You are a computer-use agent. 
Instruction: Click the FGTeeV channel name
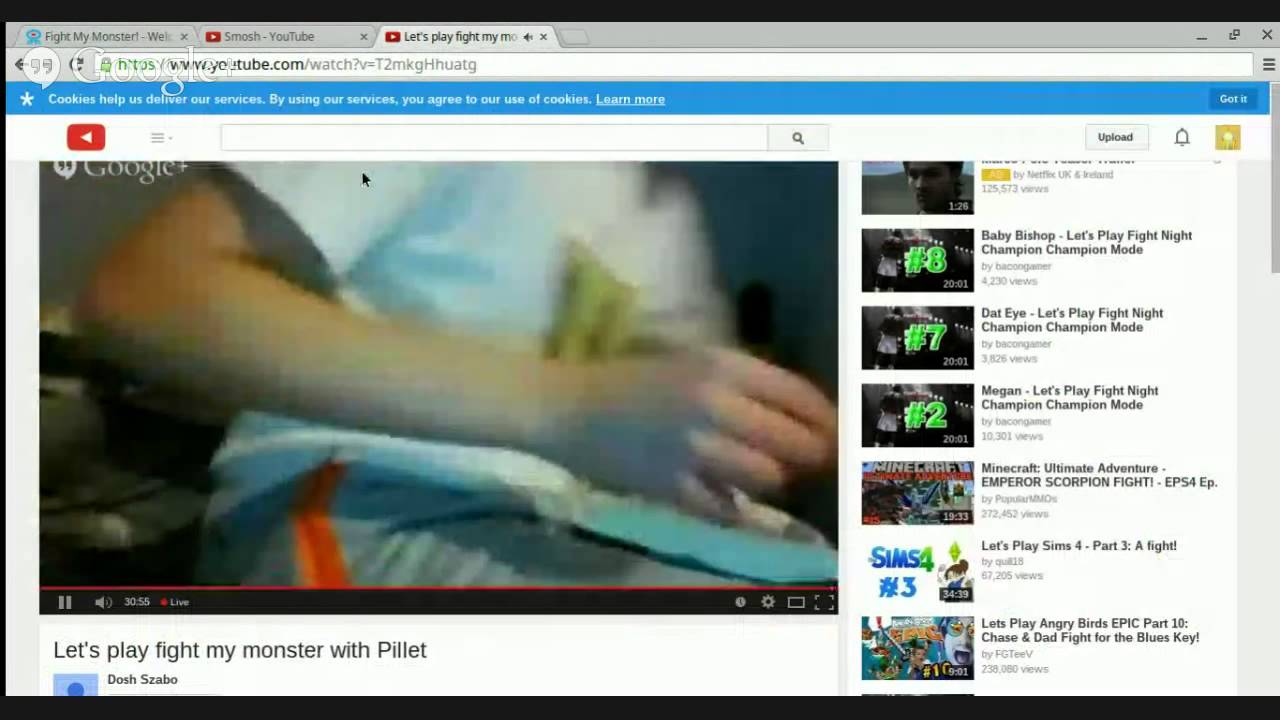(1014, 654)
